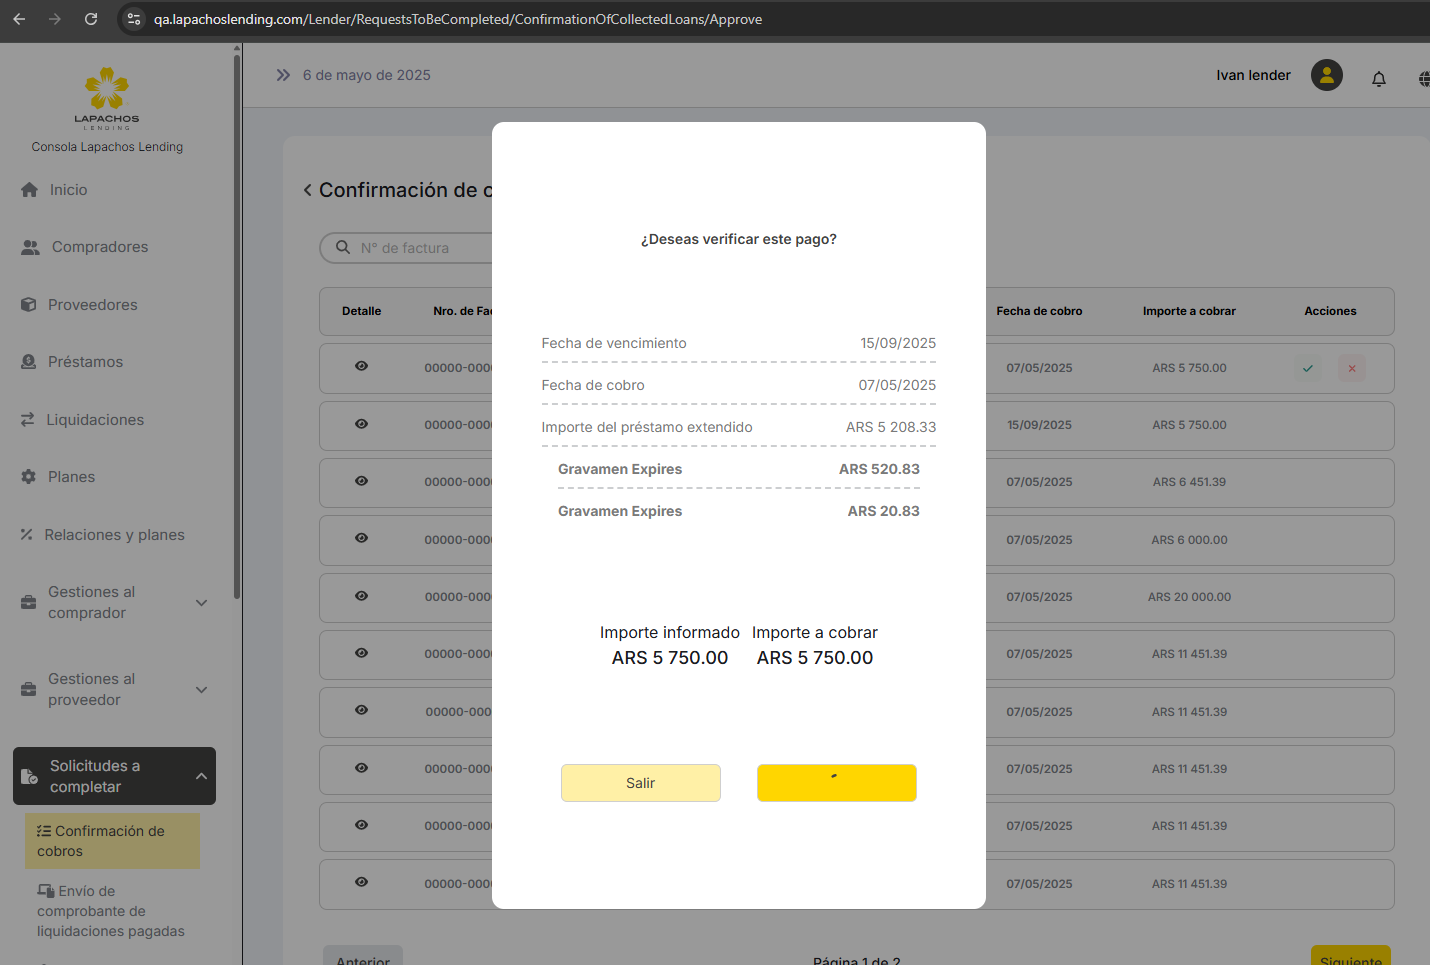Screen dimensions: 1430x965
Task: Click the green approve checkmark icon
Action: [1307, 368]
